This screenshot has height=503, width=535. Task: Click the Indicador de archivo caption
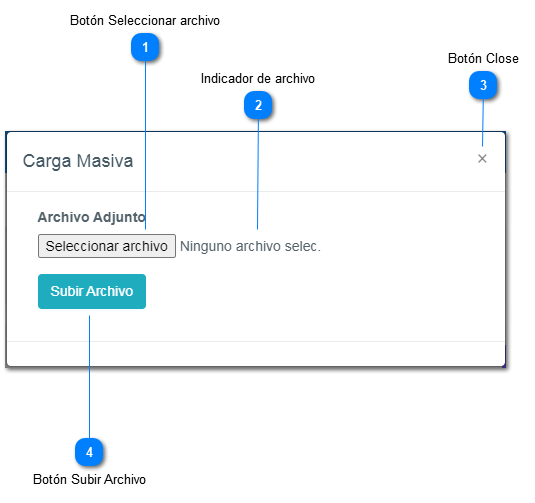pyautogui.click(x=258, y=78)
